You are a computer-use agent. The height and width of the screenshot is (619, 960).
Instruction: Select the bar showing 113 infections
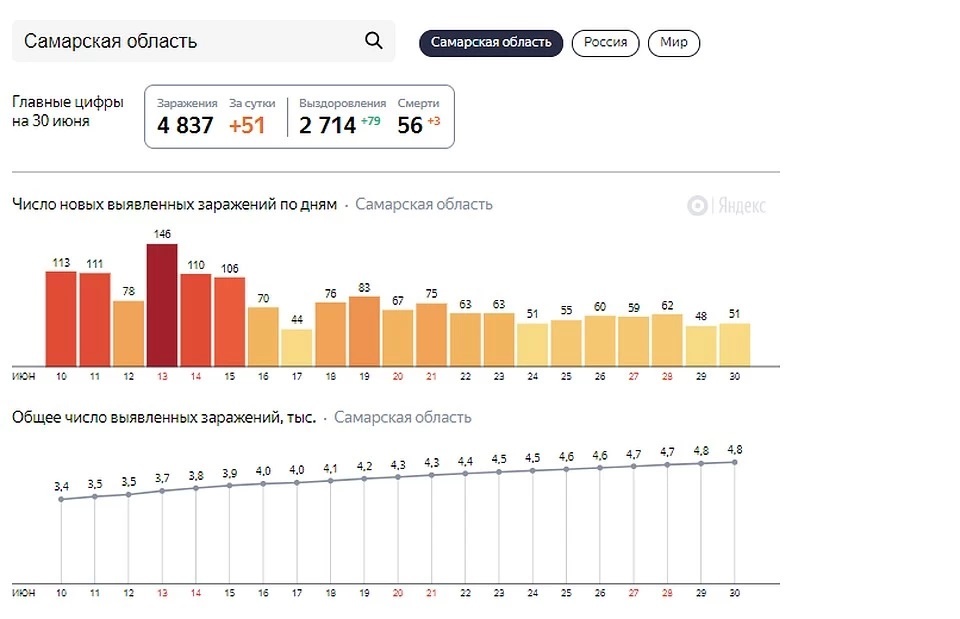(x=61, y=318)
